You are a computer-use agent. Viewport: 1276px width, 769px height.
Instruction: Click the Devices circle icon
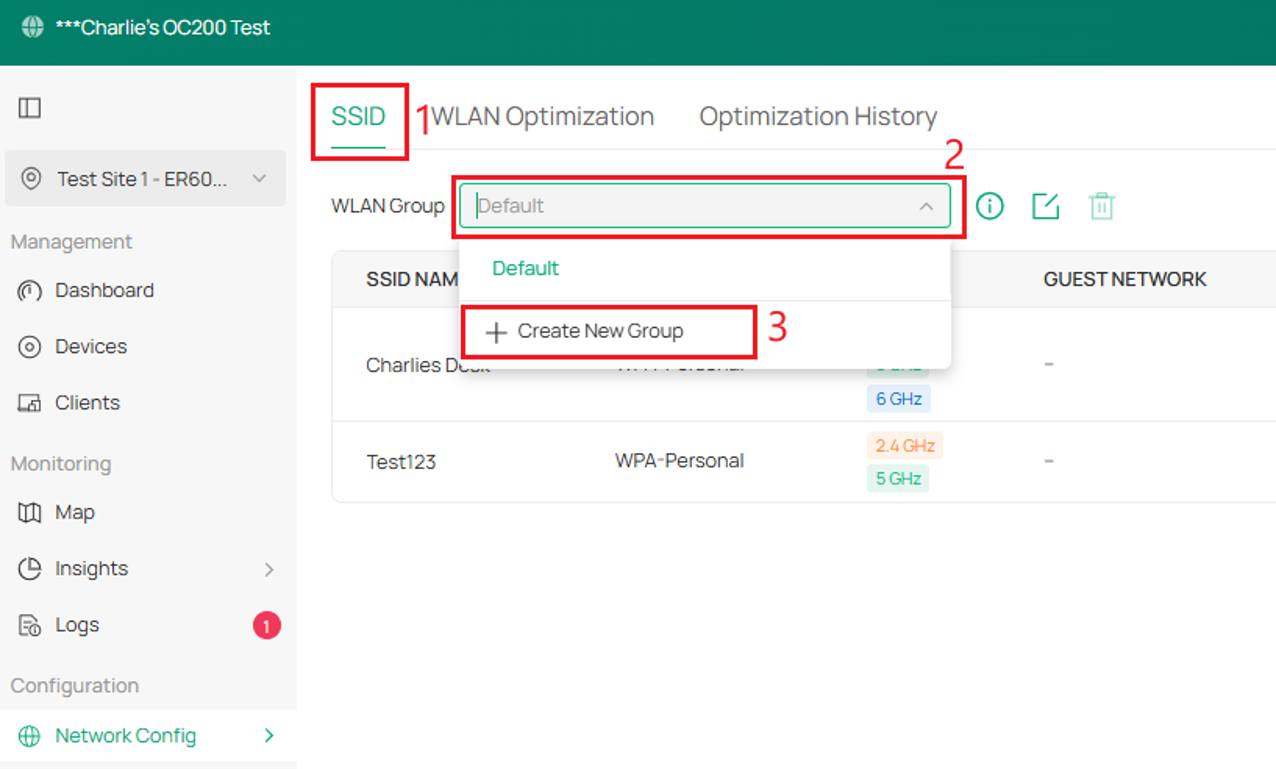click(x=30, y=347)
